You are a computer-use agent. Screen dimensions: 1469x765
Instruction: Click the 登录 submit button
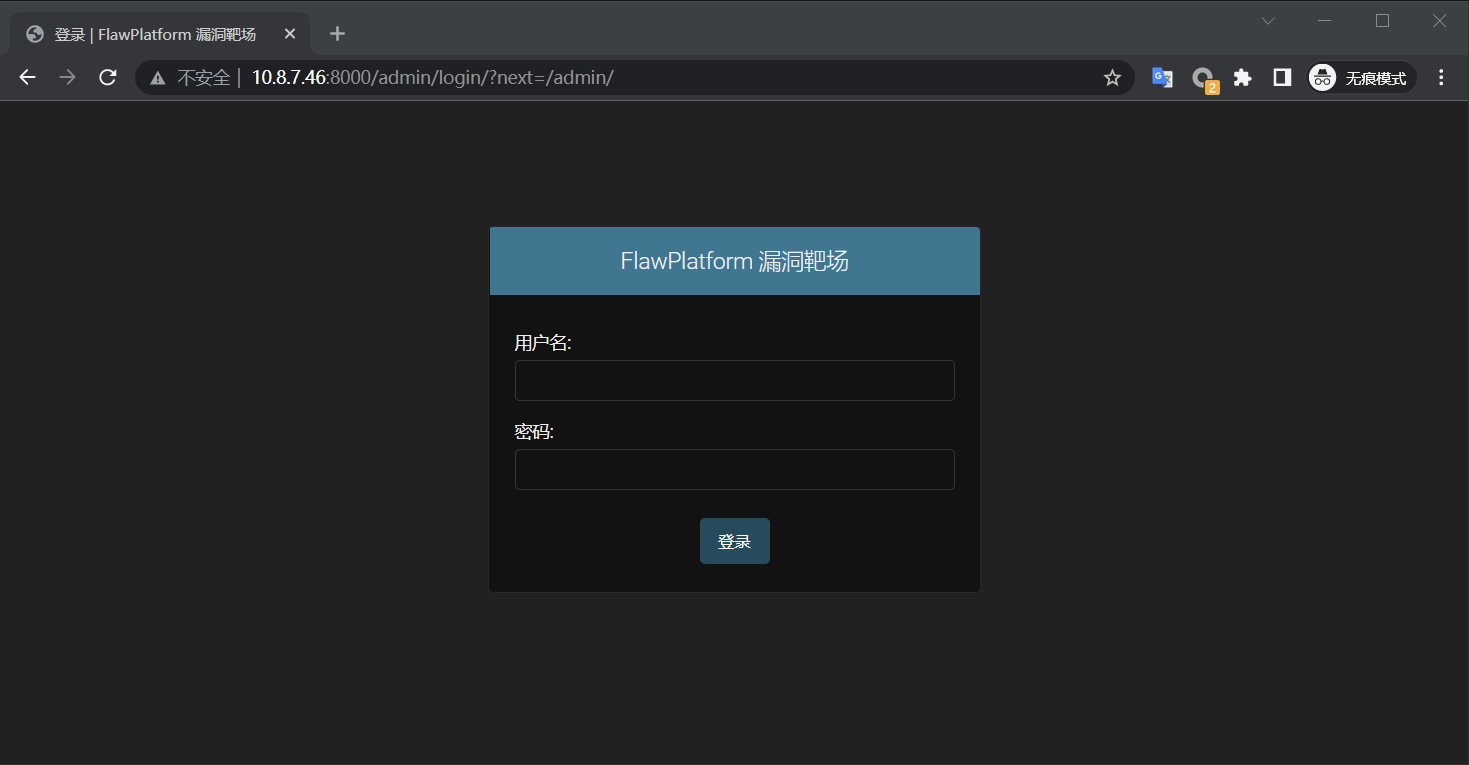point(735,541)
